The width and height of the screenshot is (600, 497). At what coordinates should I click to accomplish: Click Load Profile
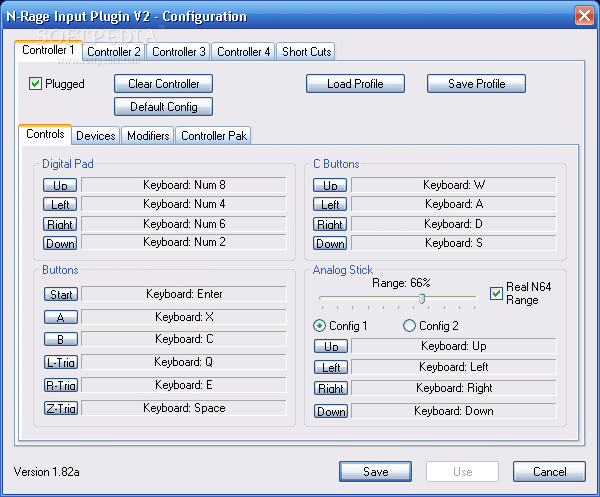click(x=355, y=83)
